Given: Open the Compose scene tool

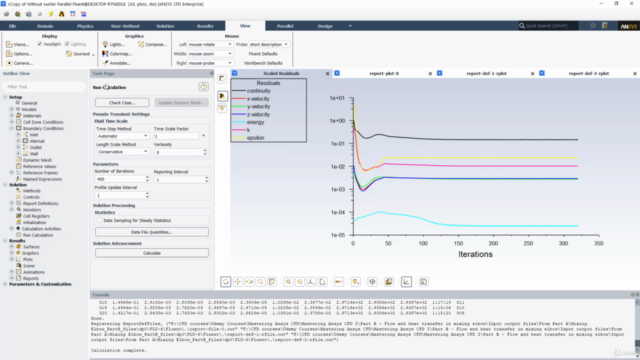Looking at the screenshot, I should click(152, 44).
